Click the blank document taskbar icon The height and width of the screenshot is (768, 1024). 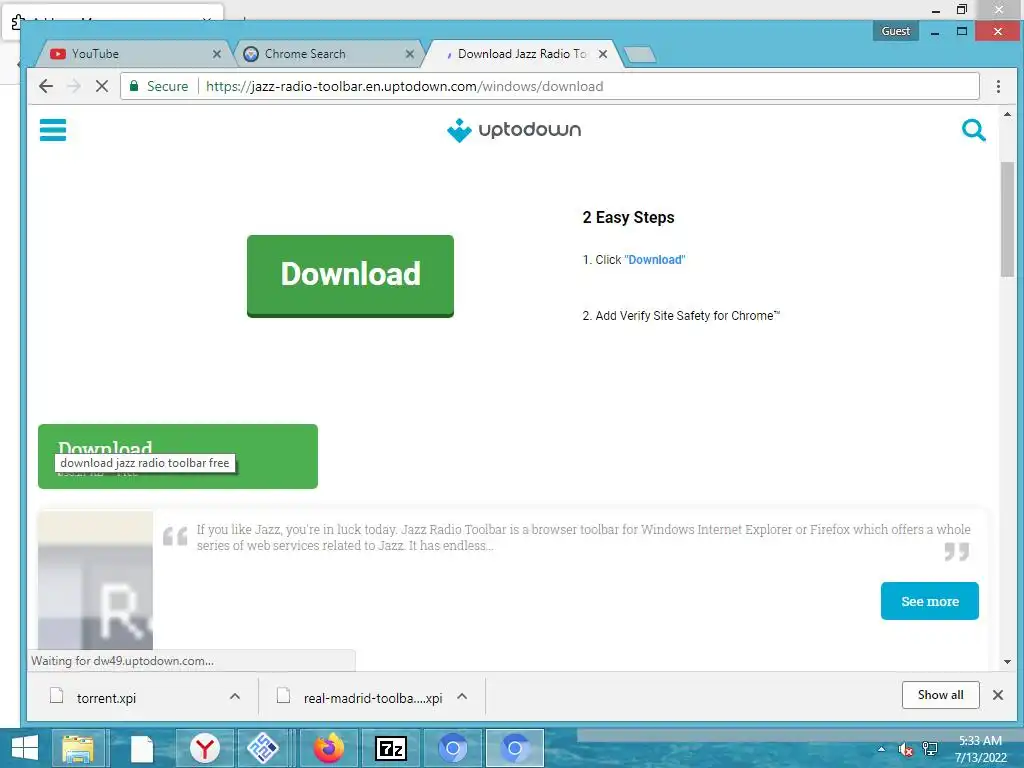point(142,748)
